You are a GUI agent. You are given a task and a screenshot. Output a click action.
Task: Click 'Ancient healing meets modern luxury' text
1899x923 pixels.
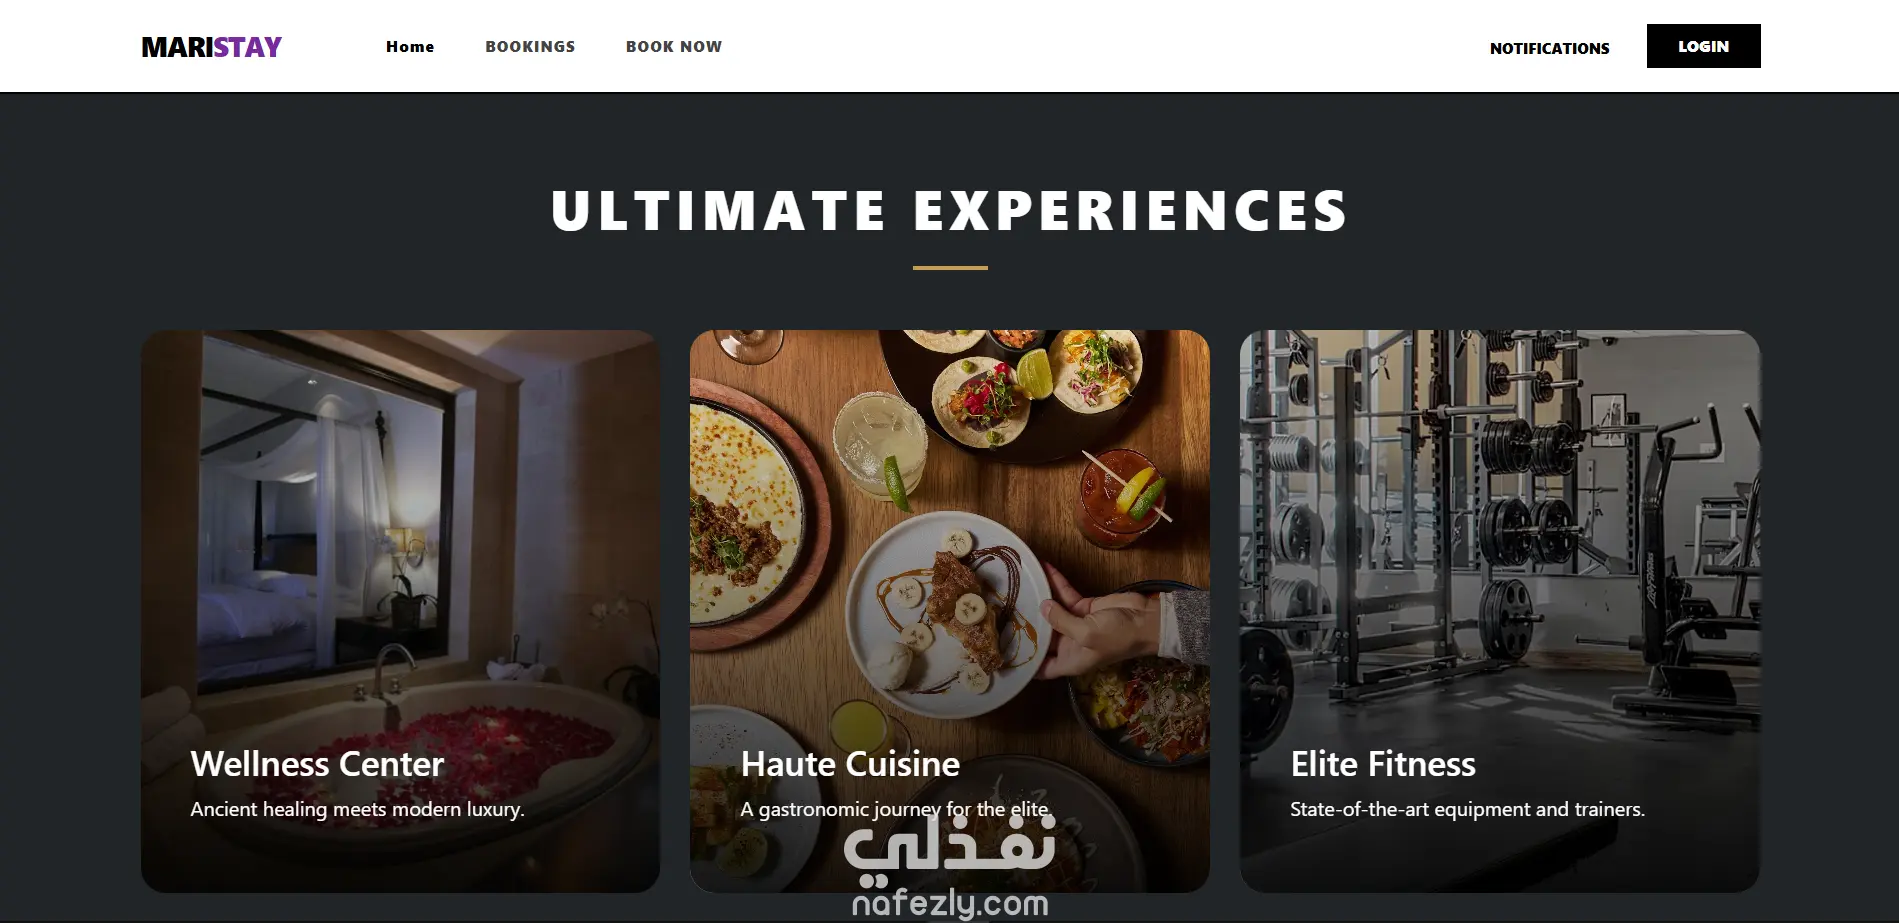click(x=357, y=809)
